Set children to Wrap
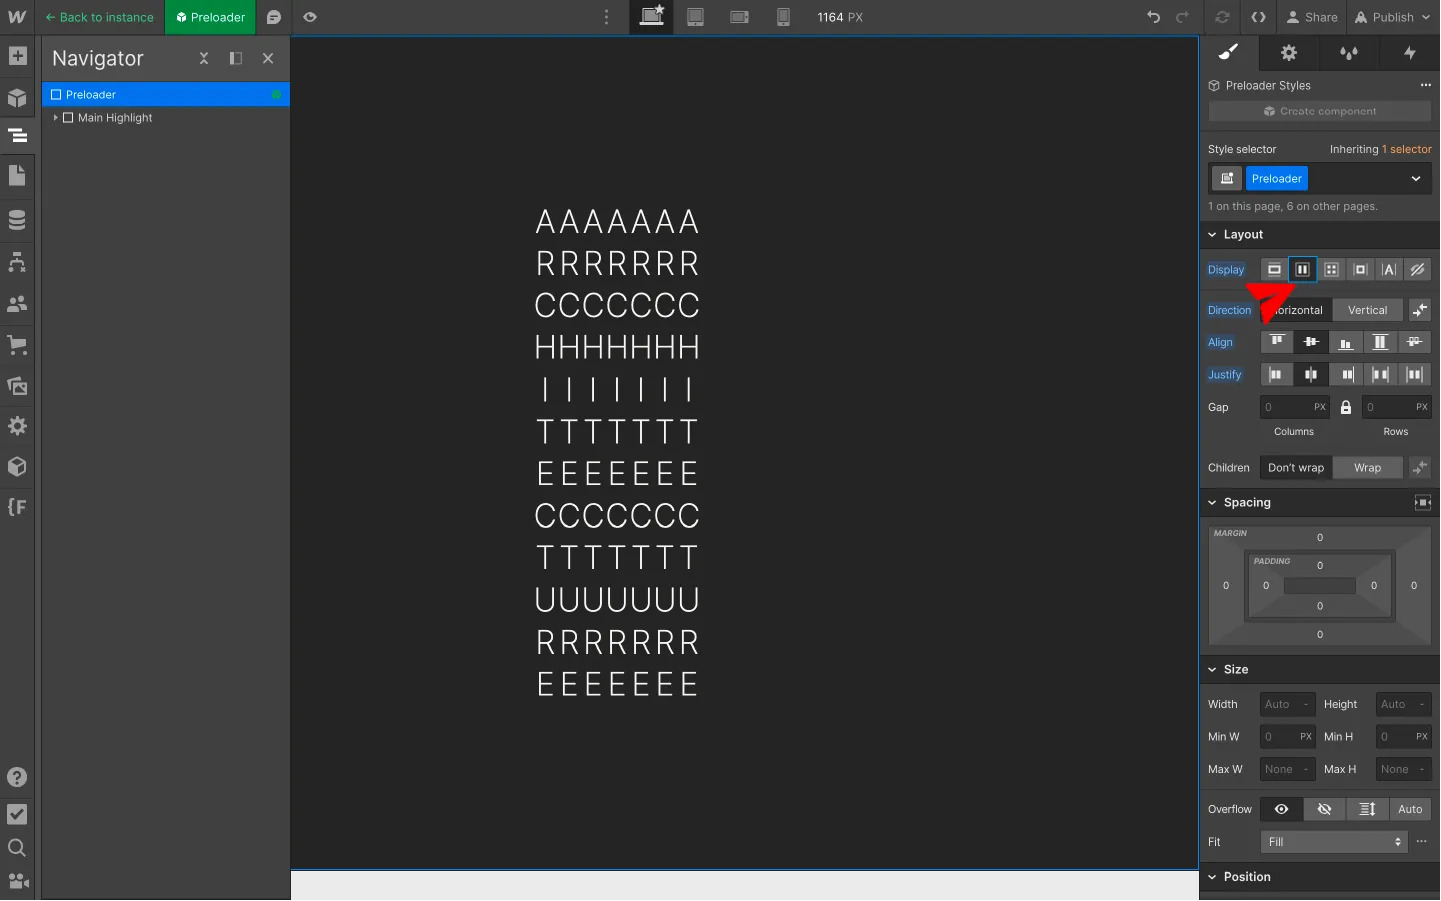 [x=1367, y=468]
